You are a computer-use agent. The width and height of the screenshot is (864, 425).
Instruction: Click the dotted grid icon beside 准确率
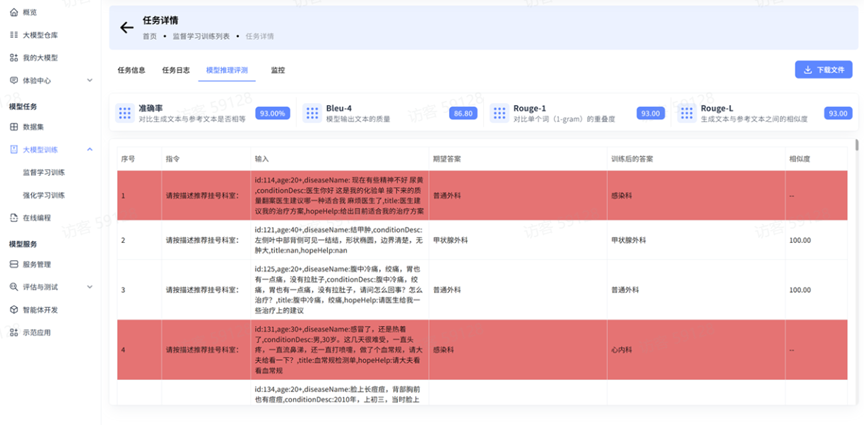click(x=125, y=113)
